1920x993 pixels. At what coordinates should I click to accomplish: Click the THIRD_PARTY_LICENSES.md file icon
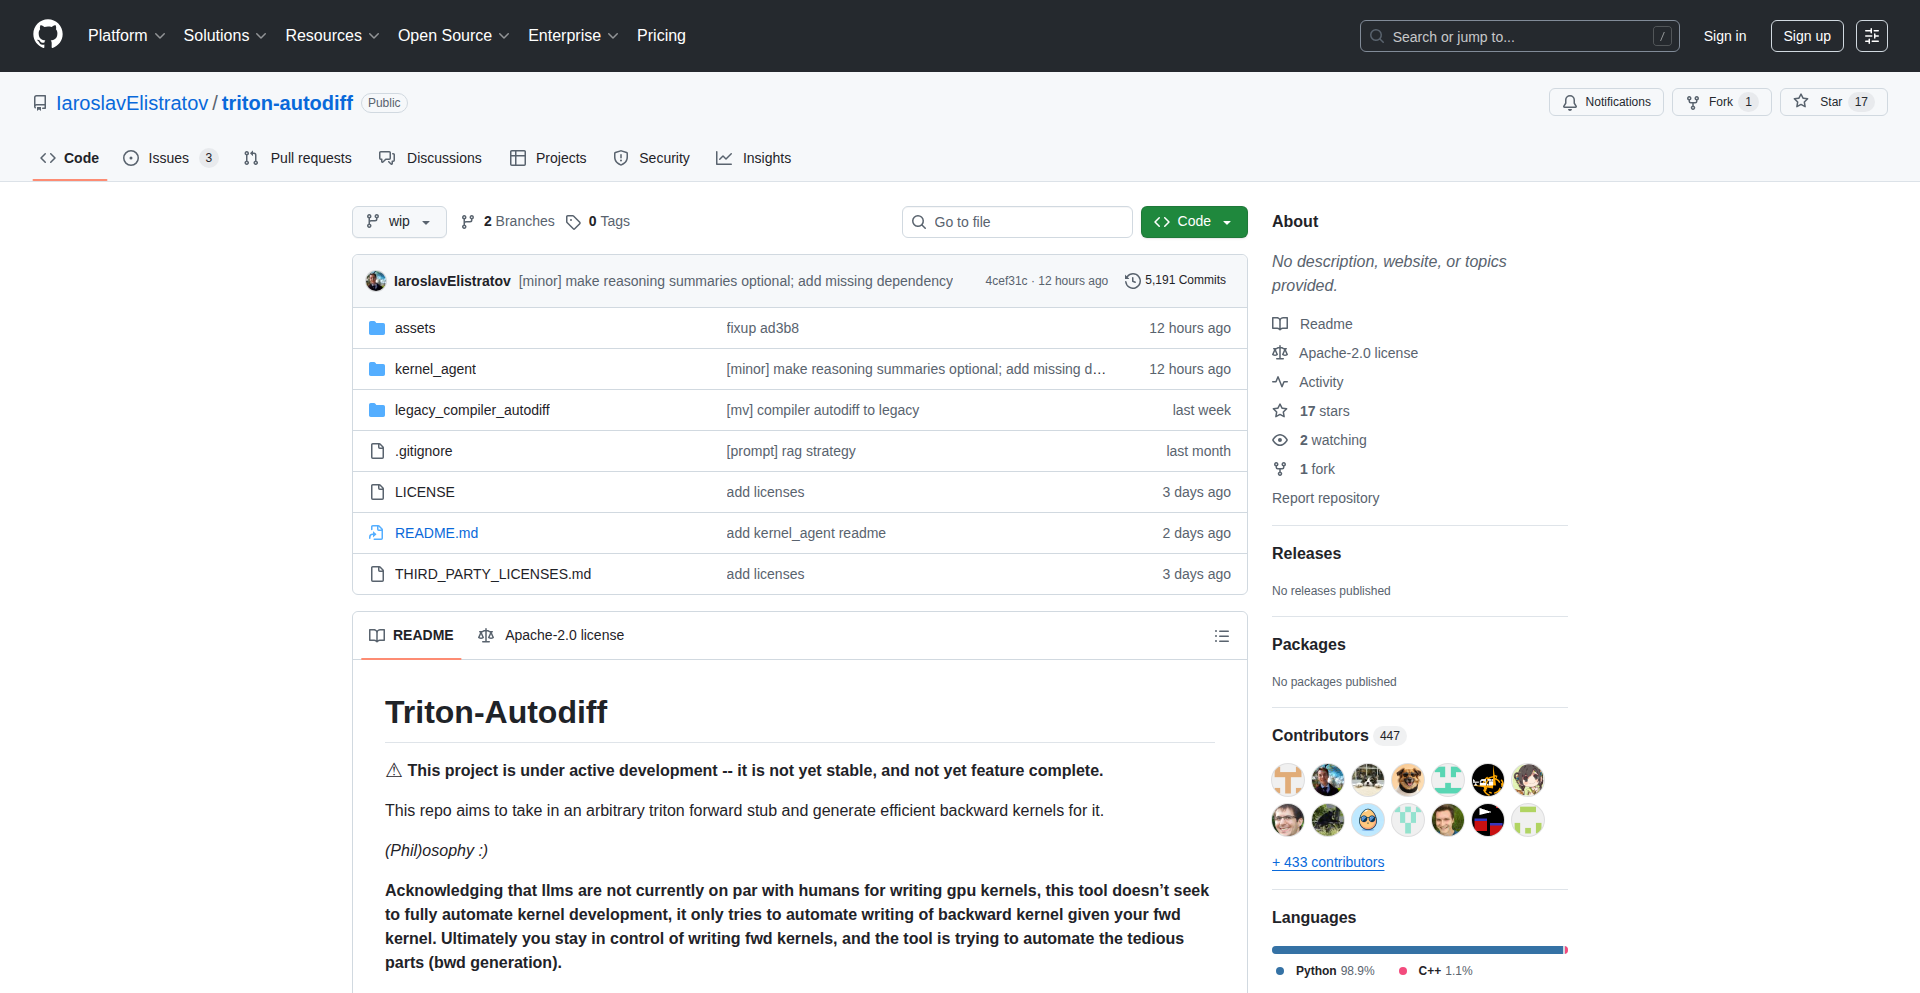pyautogui.click(x=377, y=574)
